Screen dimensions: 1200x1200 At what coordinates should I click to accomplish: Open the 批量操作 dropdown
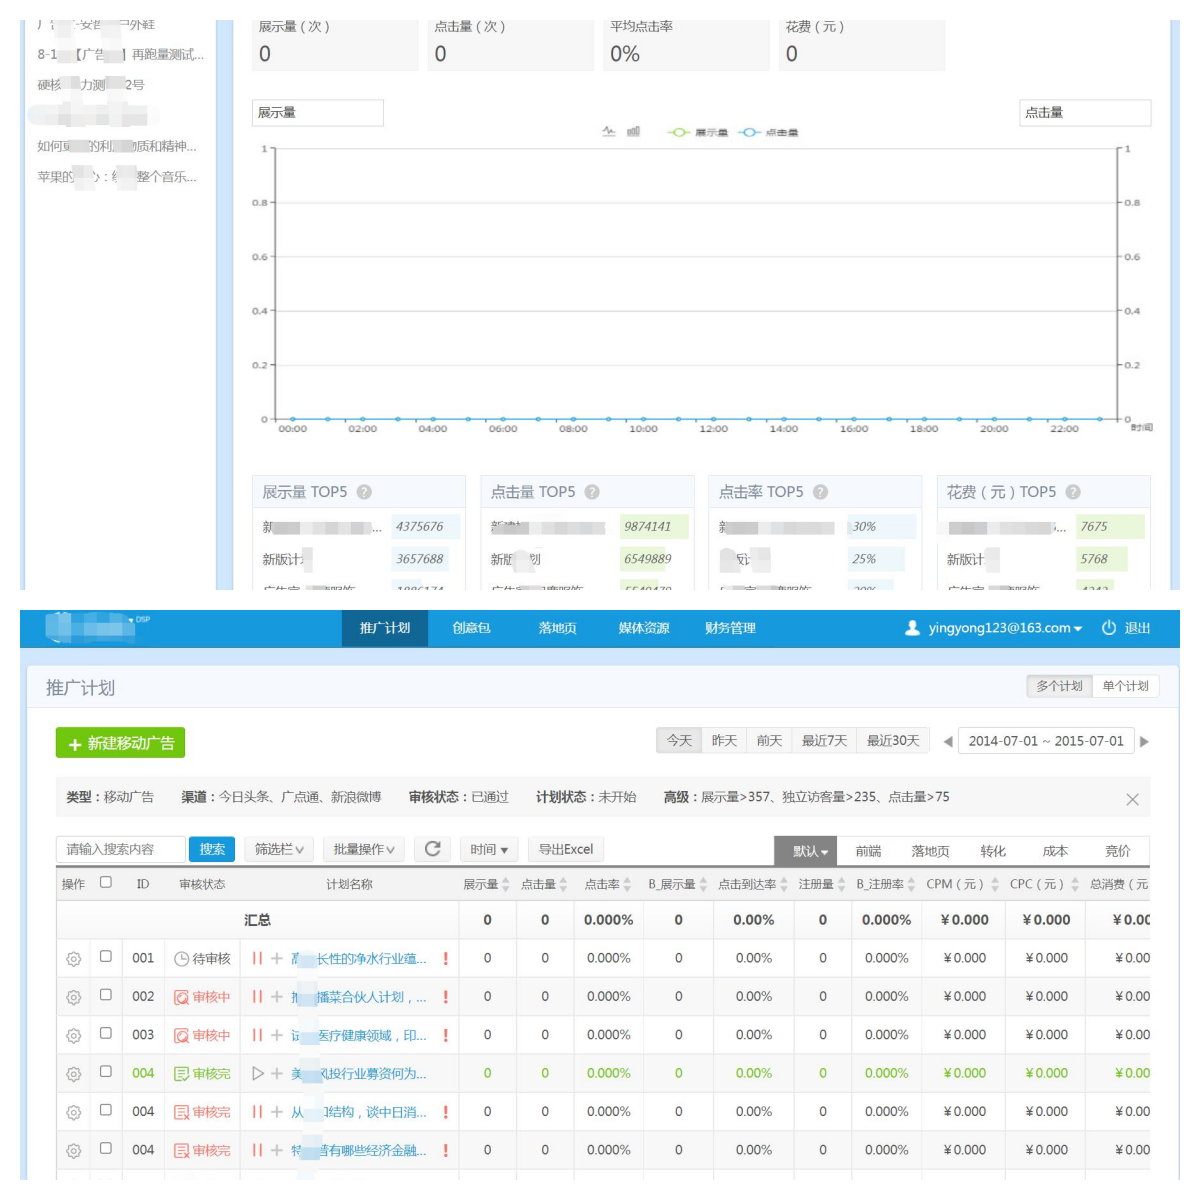click(364, 849)
